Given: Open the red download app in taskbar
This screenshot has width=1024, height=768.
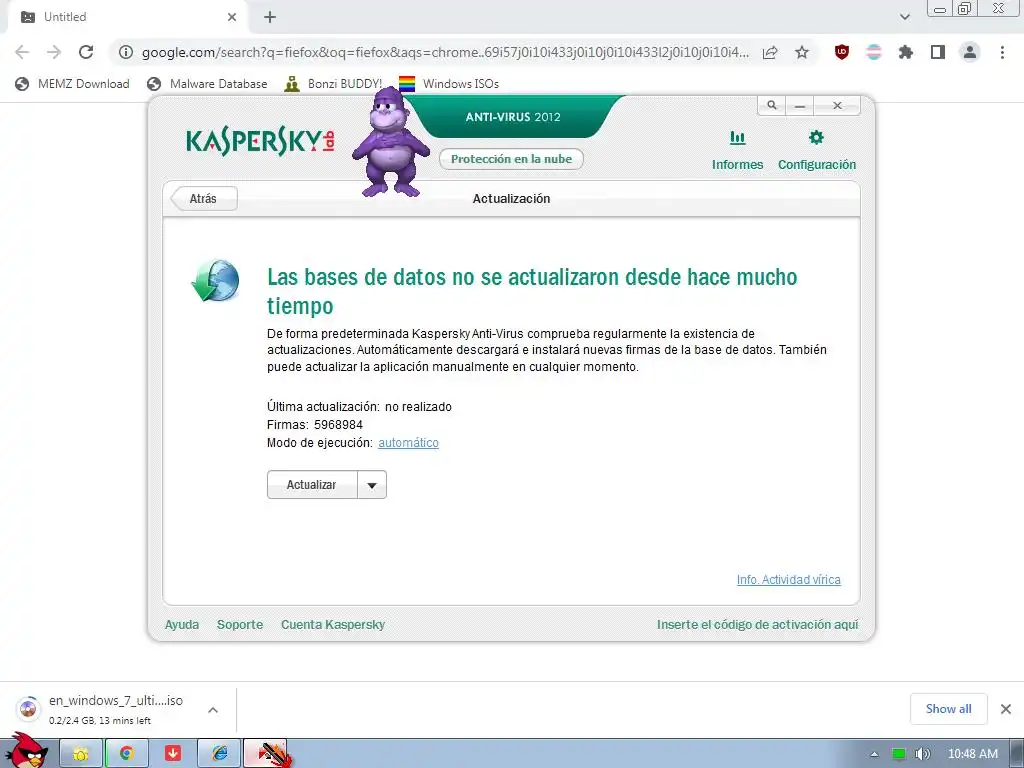Looking at the screenshot, I should (x=173, y=754).
